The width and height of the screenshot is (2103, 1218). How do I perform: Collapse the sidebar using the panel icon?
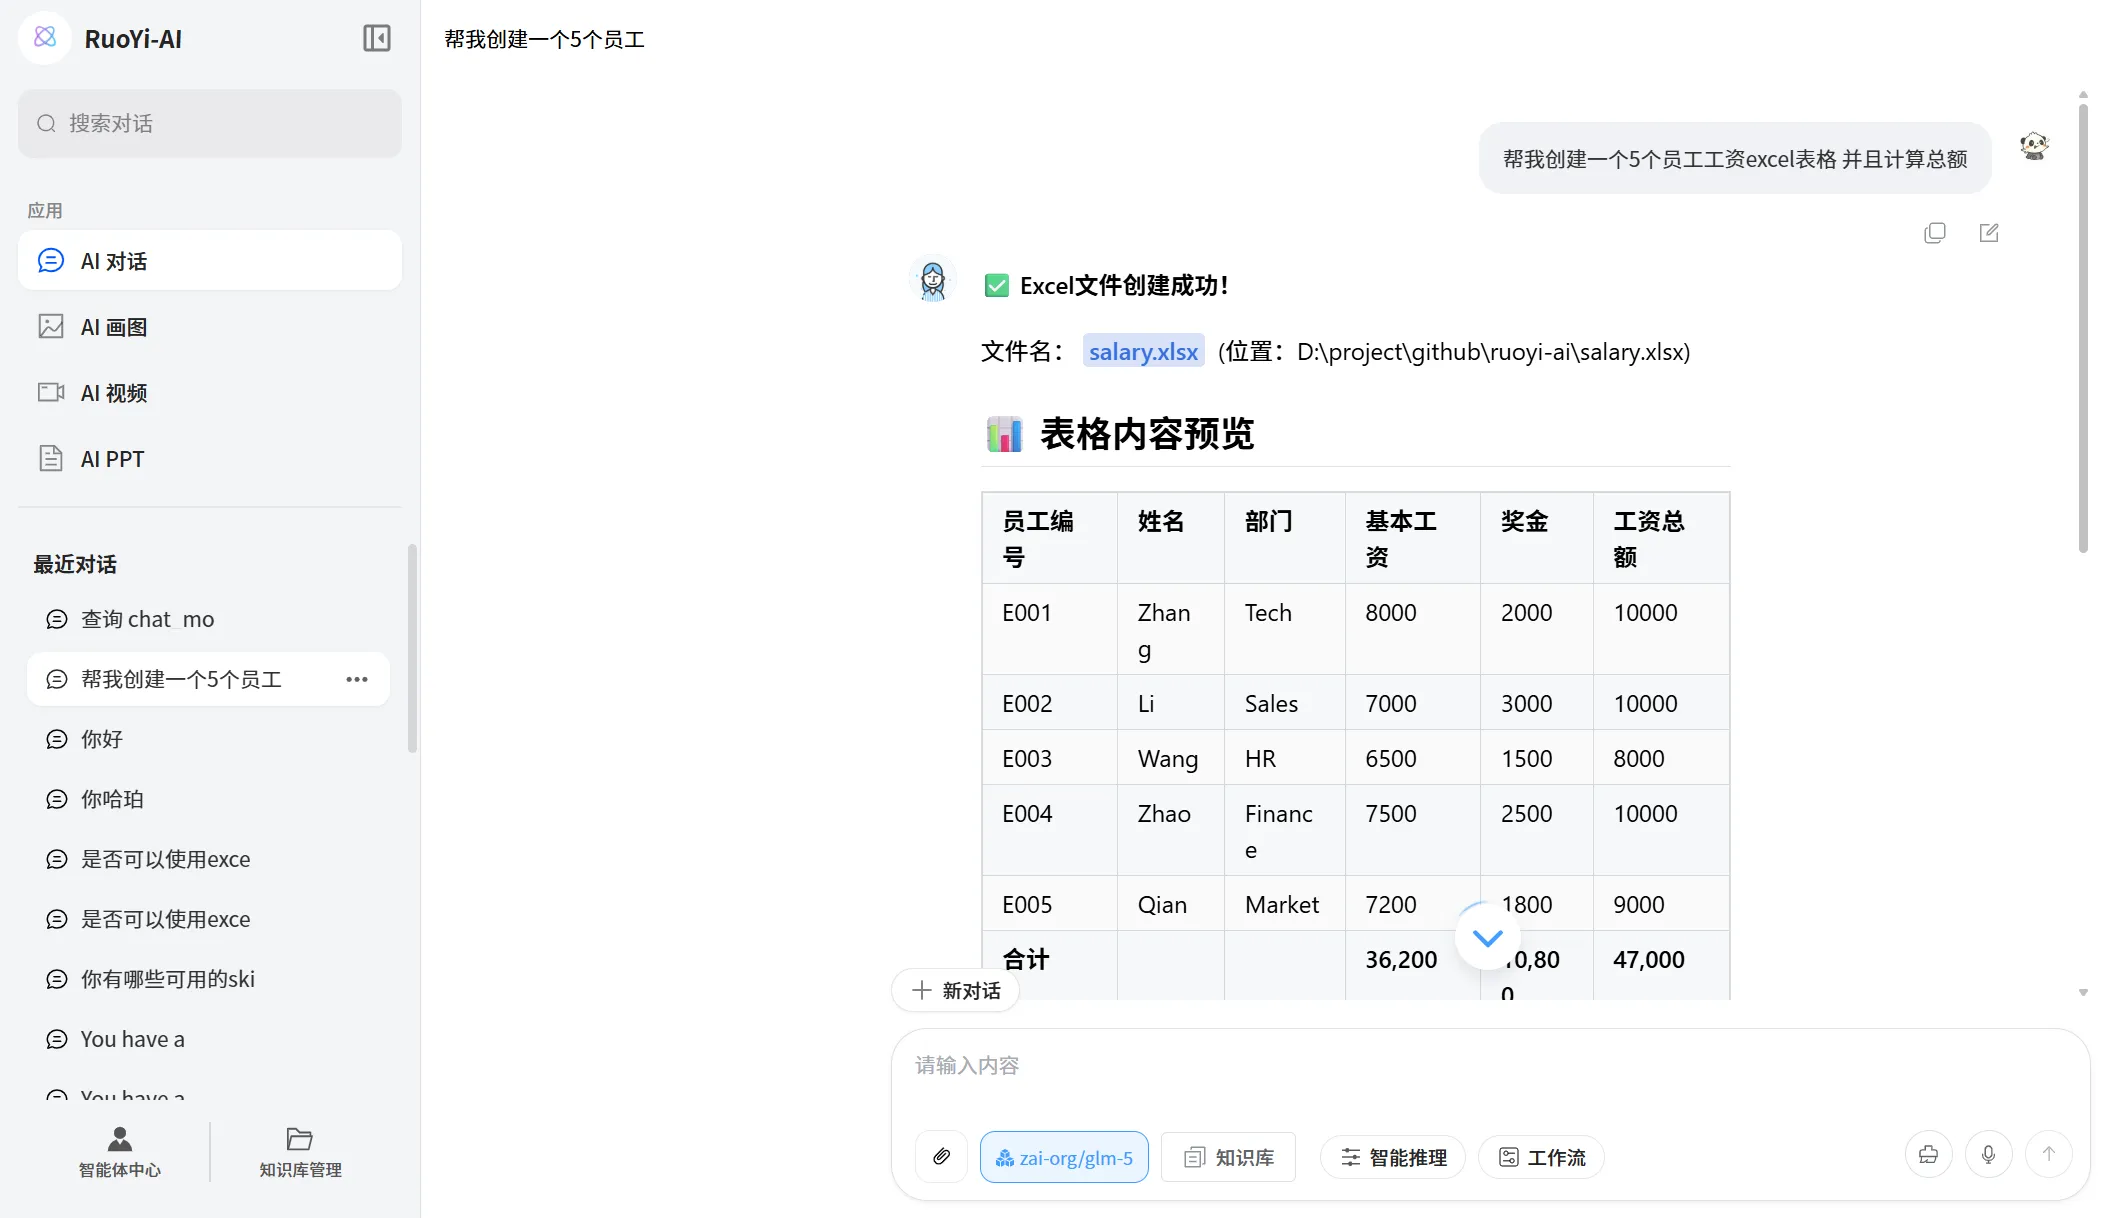coord(376,38)
